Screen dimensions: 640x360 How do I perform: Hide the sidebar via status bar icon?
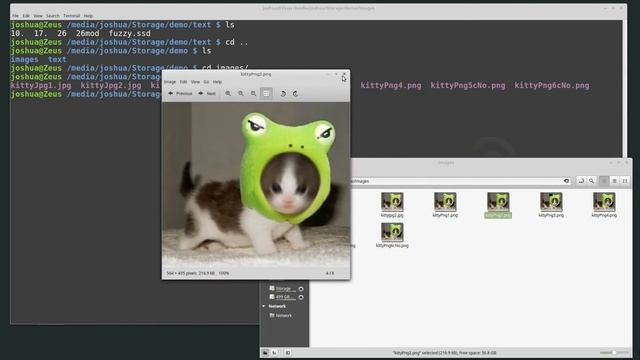pos(288,353)
